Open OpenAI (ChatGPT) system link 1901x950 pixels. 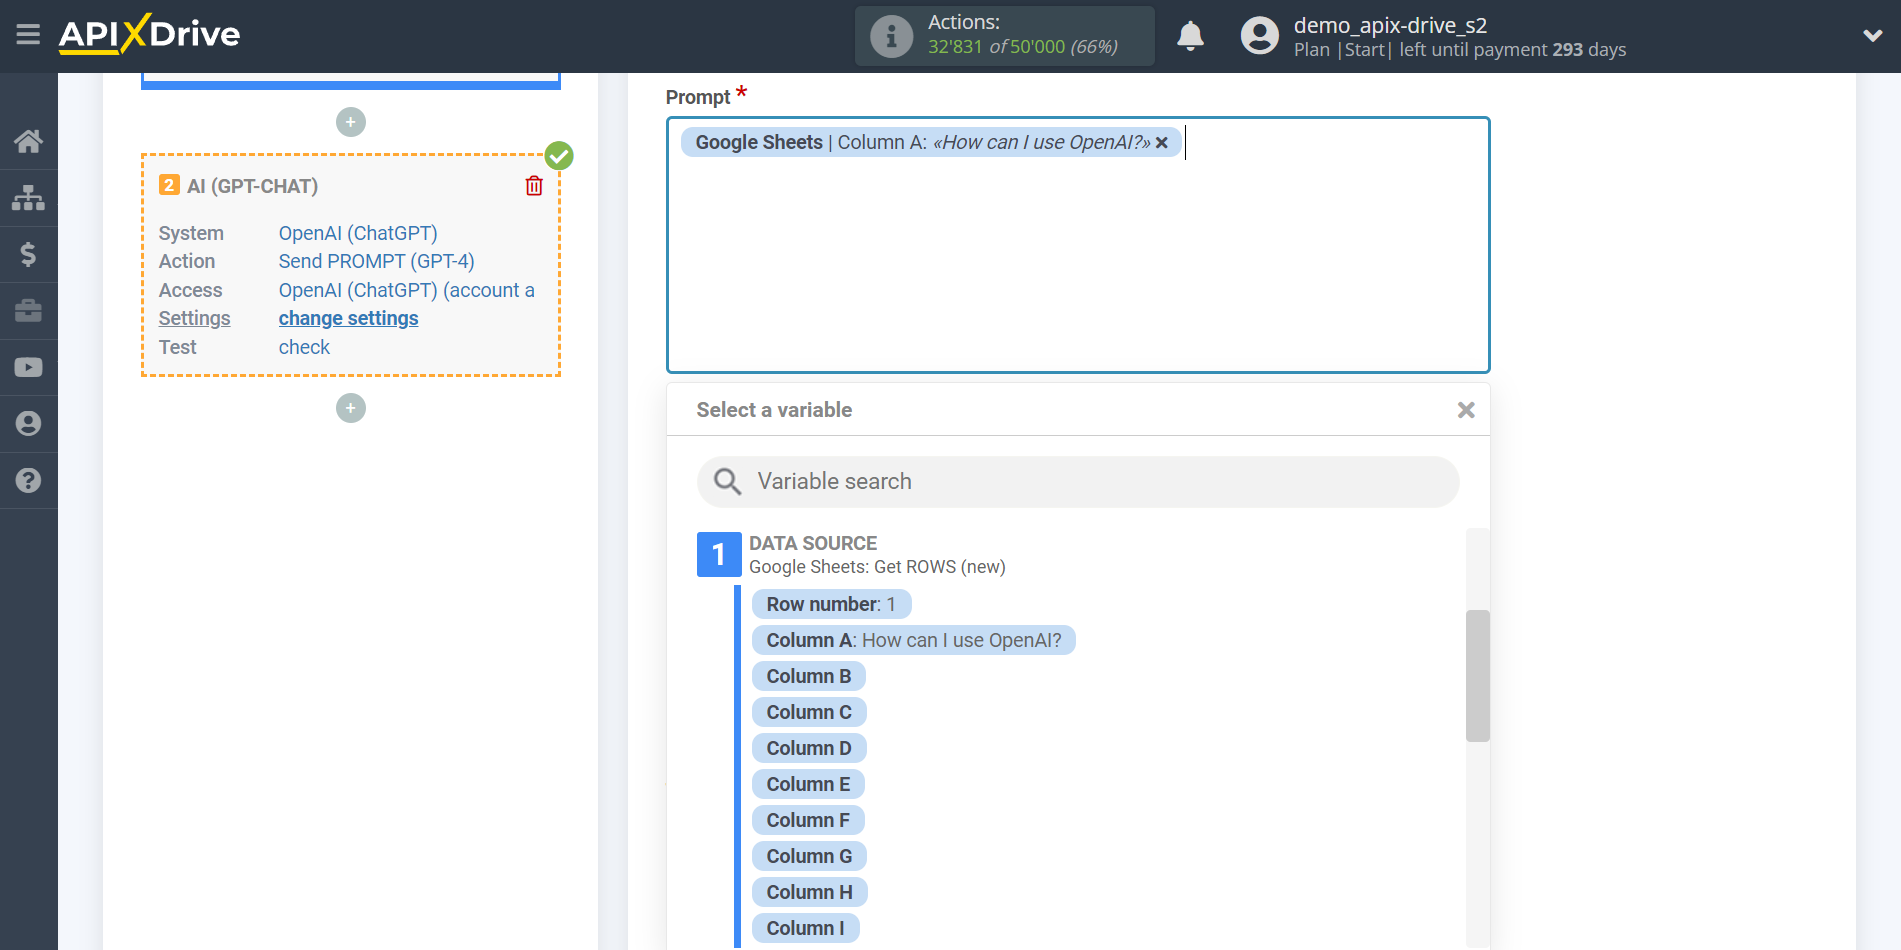358,233
